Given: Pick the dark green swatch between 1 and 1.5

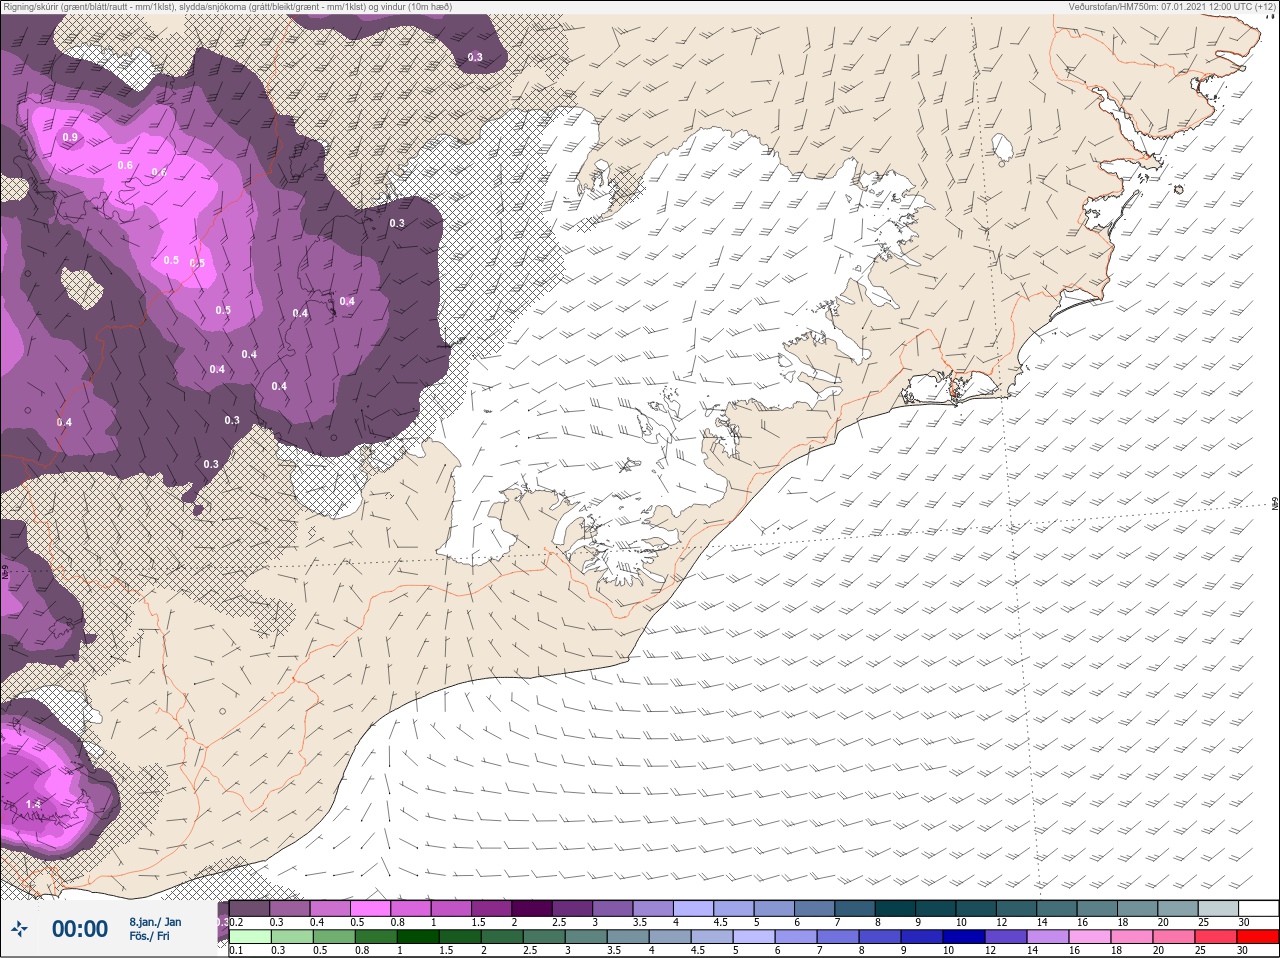Looking at the screenshot, I should coord(417,937).
